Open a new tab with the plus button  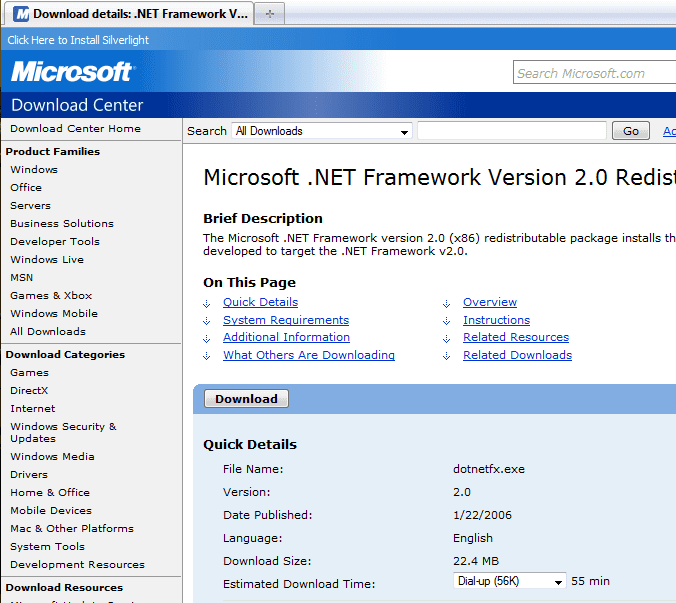270,14
